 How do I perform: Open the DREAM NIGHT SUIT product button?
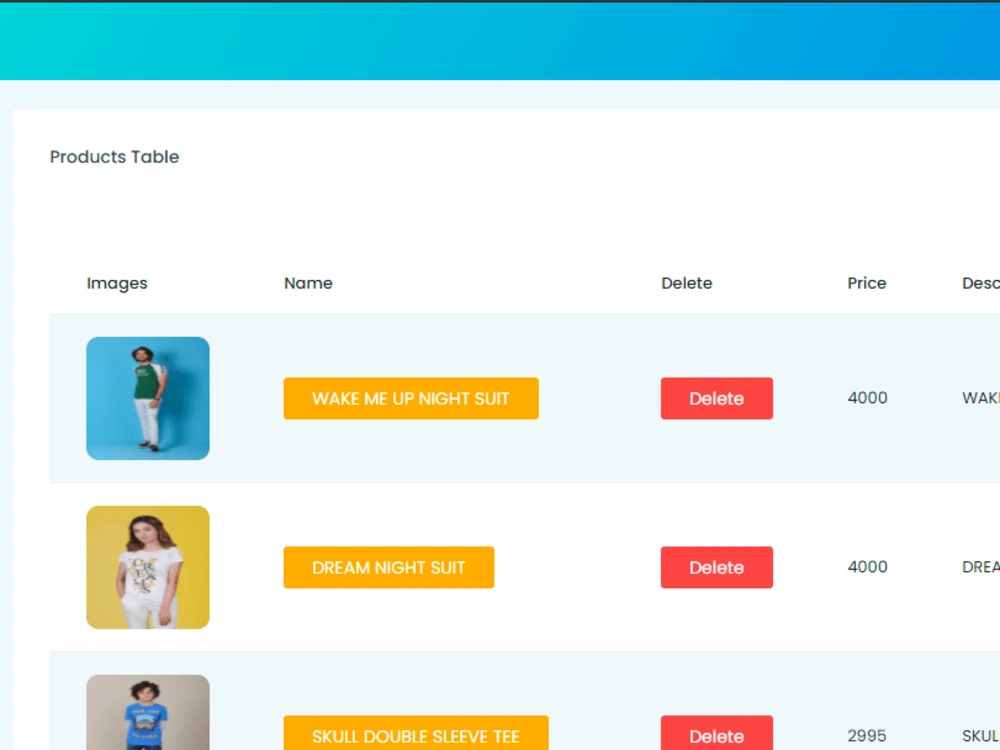pos(388,568)
